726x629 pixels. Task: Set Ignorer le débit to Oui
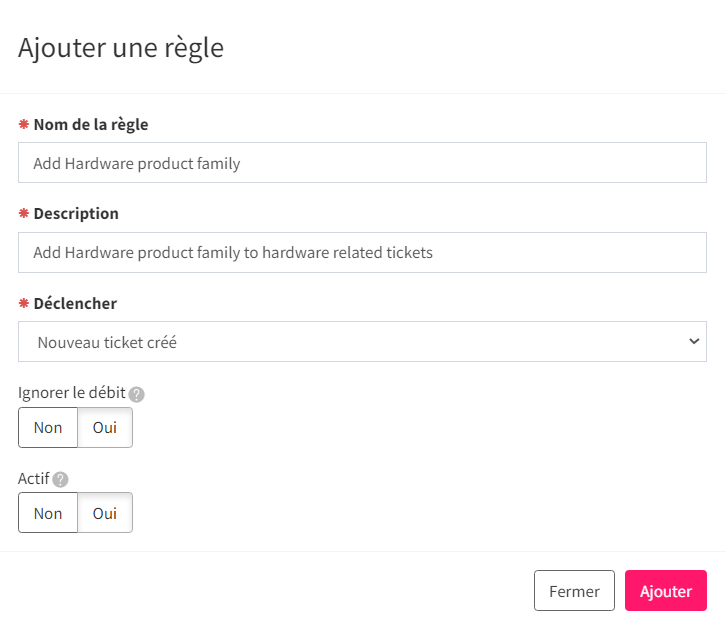click(105, 428)
